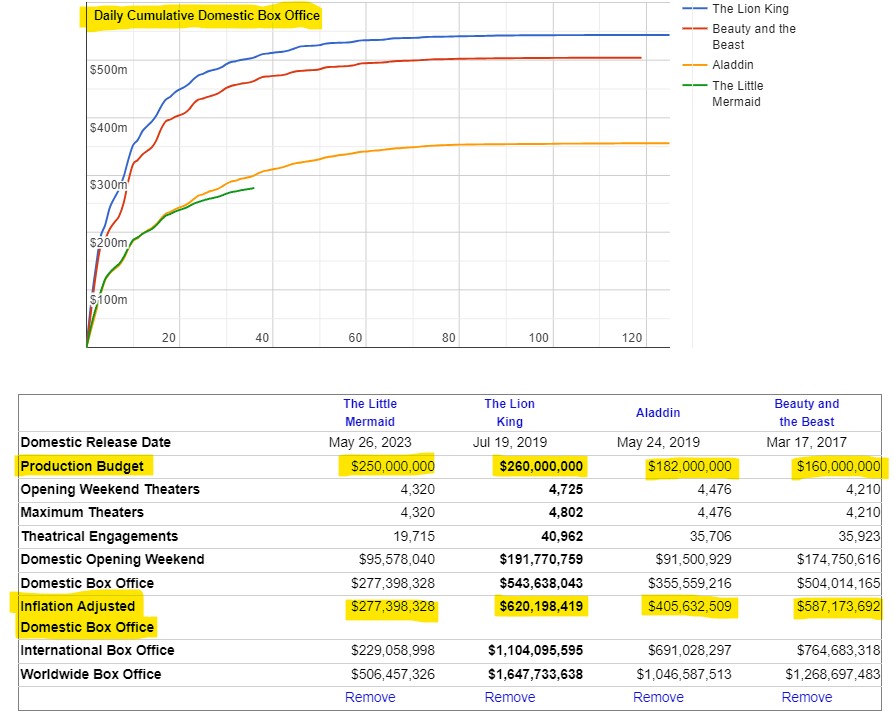Click the $500m label on chart axis

(108, 70)
